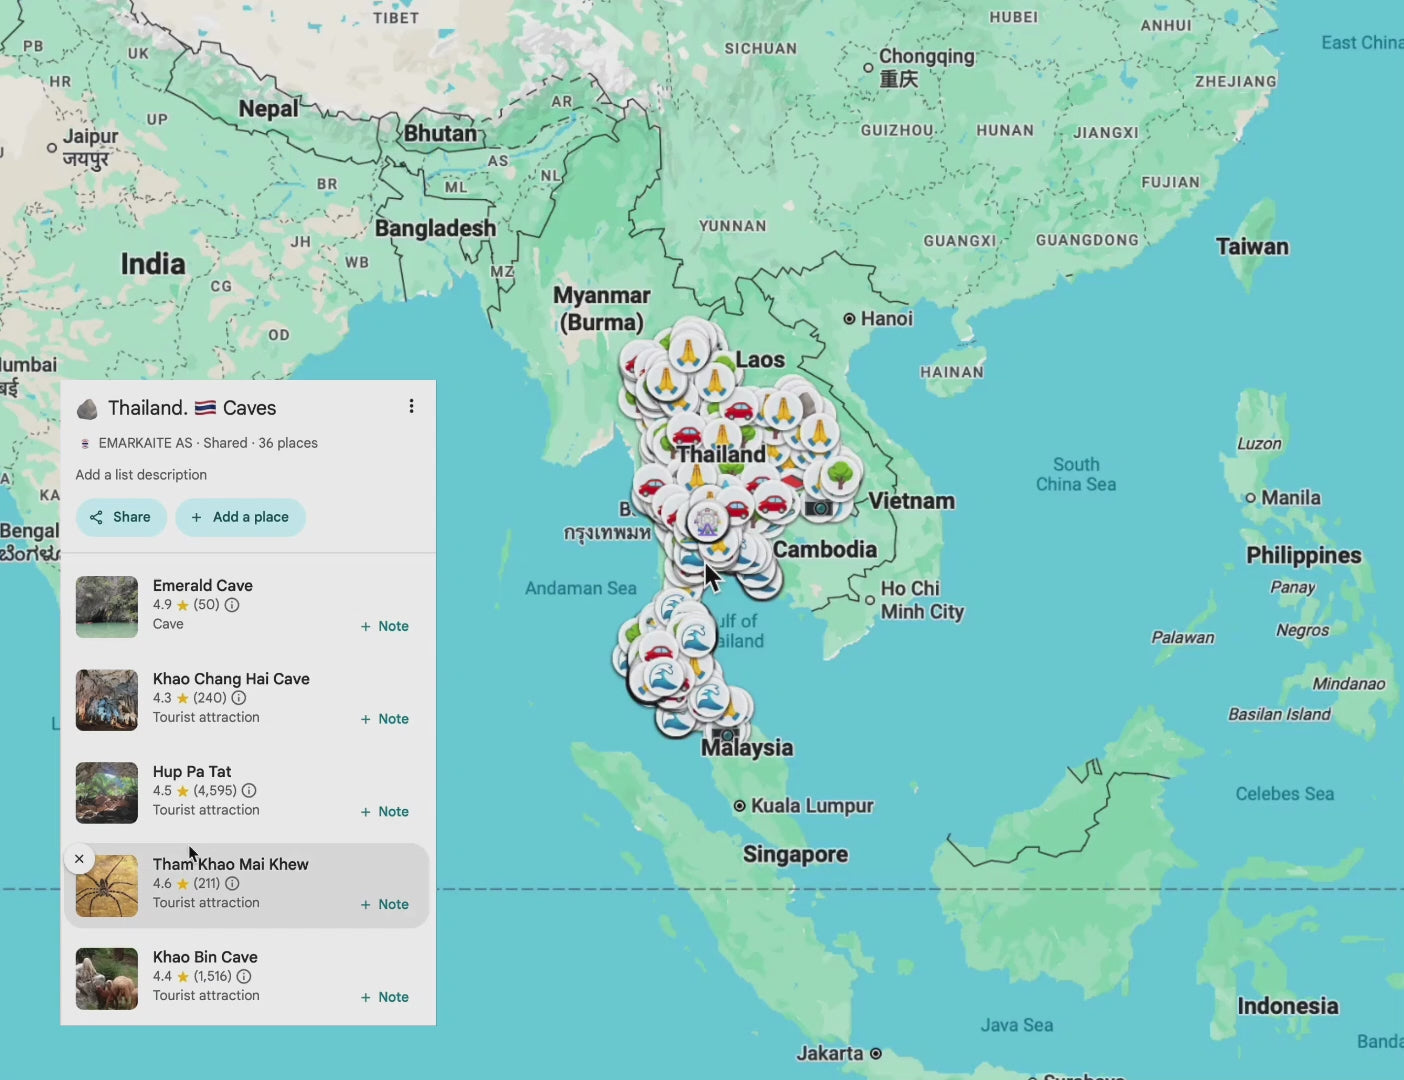Open Khao Chang Hai Cave photo thumbnail
The height and width of the screenshot is (1080, 1404).
(106, 699)
